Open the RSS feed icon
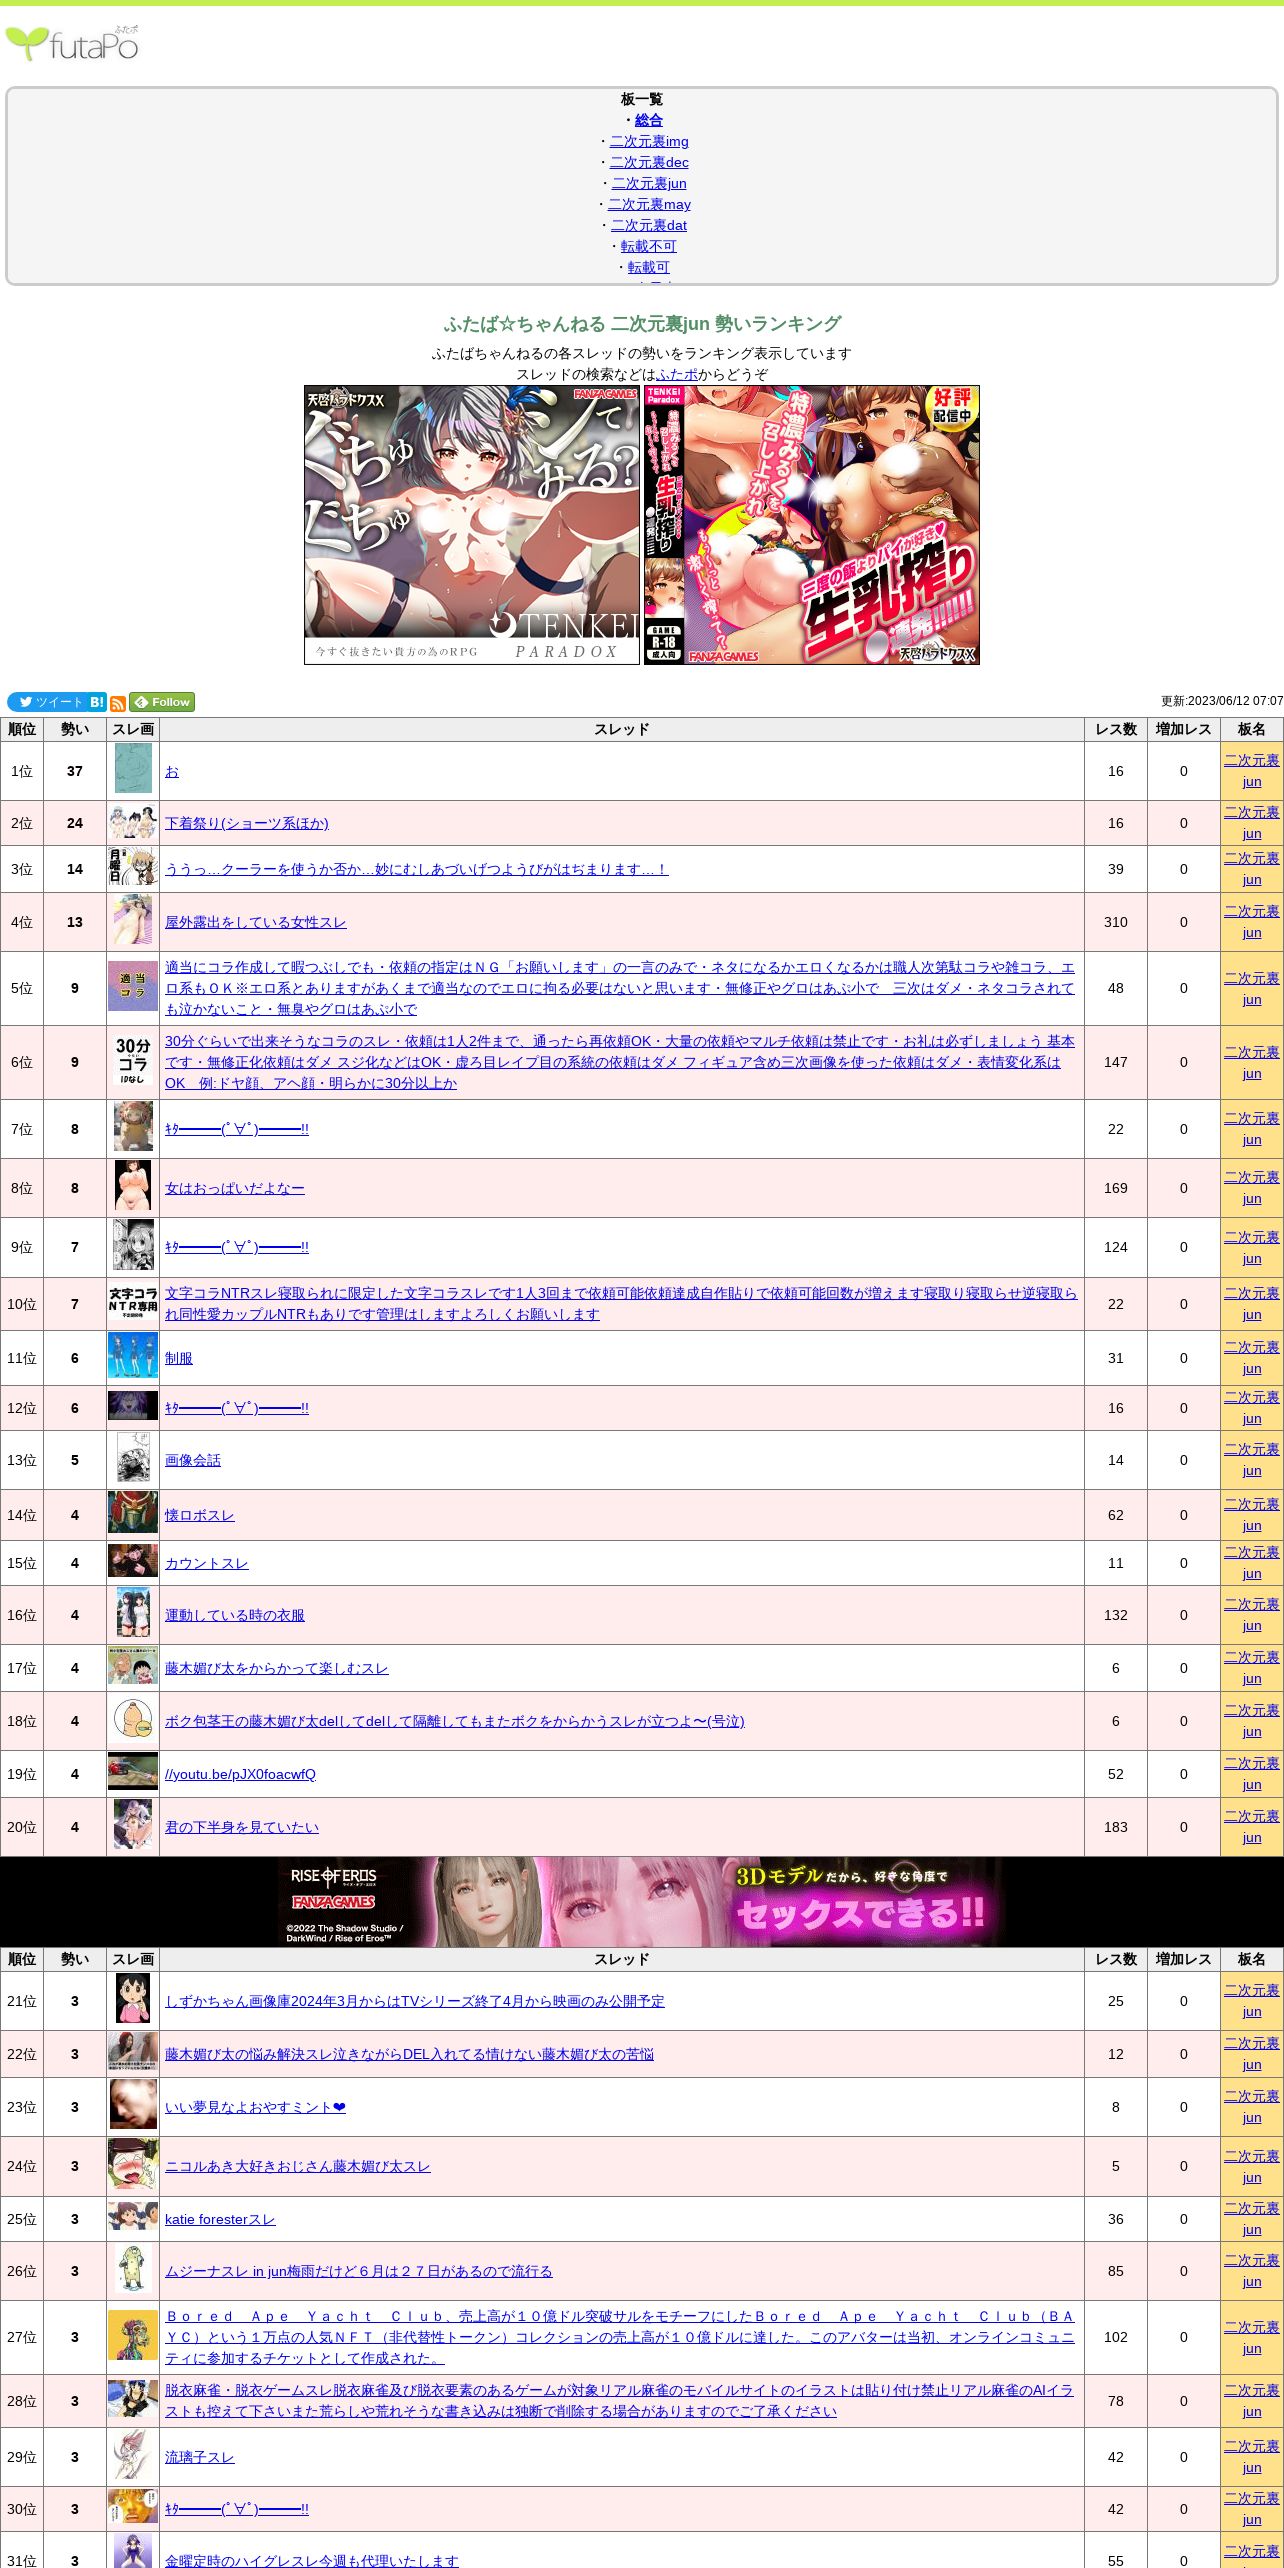This screenshot has height=2568, width=1284. click(x=118, y=703)
